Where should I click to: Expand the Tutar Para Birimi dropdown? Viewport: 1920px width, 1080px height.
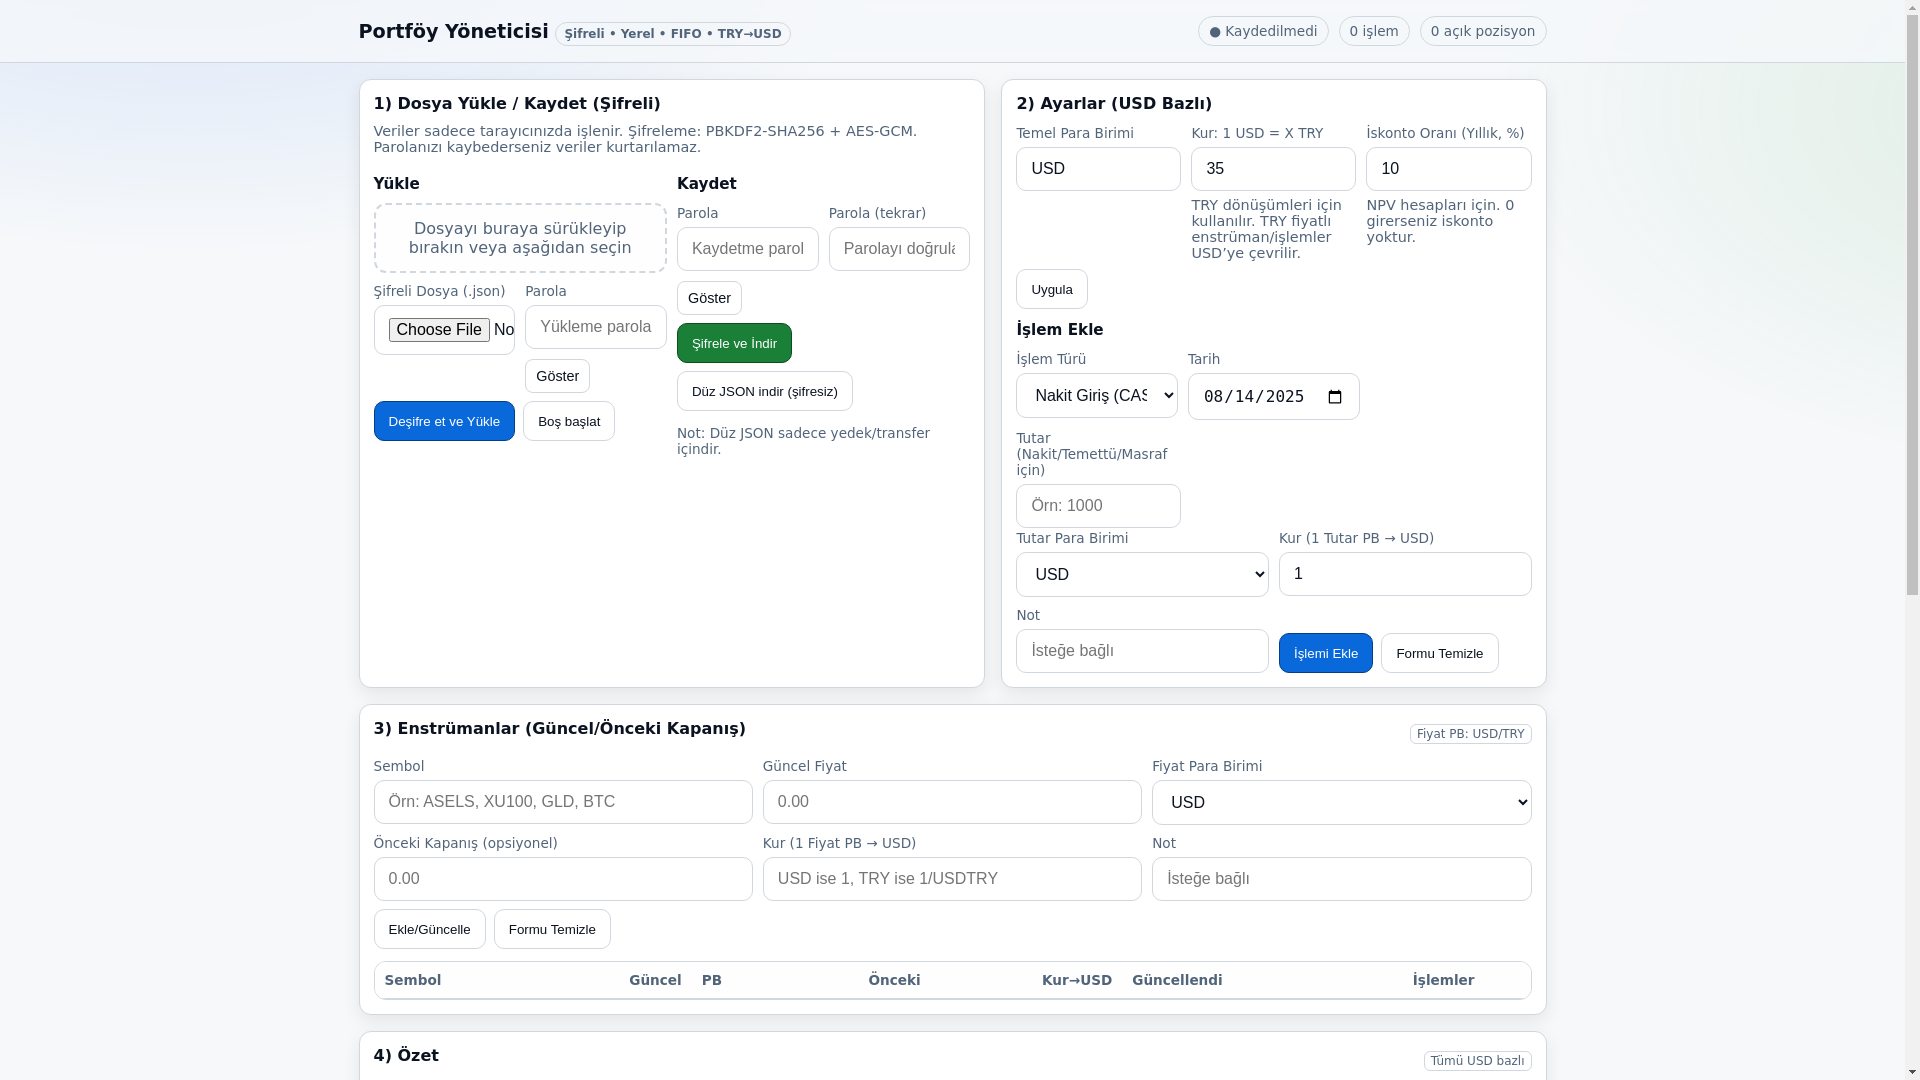[x=1142, y=575]
